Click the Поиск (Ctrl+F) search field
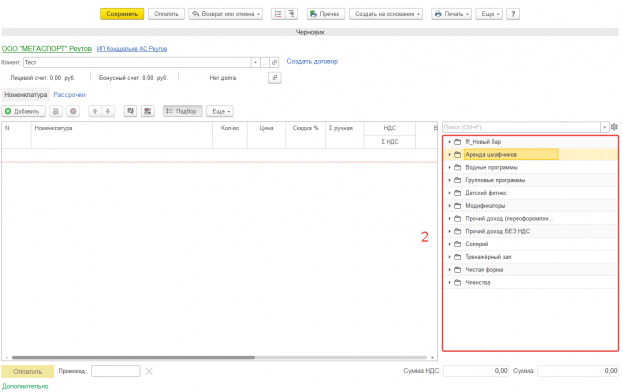This screenshot has width=623, height=392. [521, 127]
